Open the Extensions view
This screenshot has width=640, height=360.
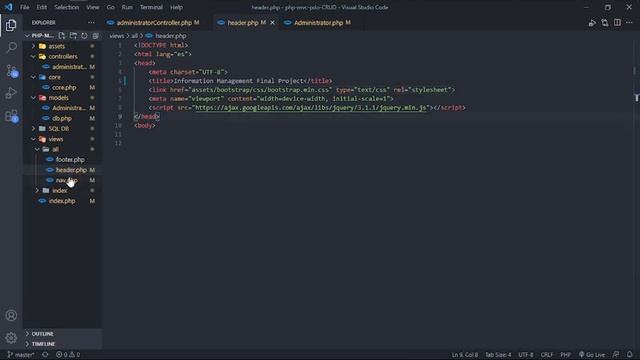point(11,116)
